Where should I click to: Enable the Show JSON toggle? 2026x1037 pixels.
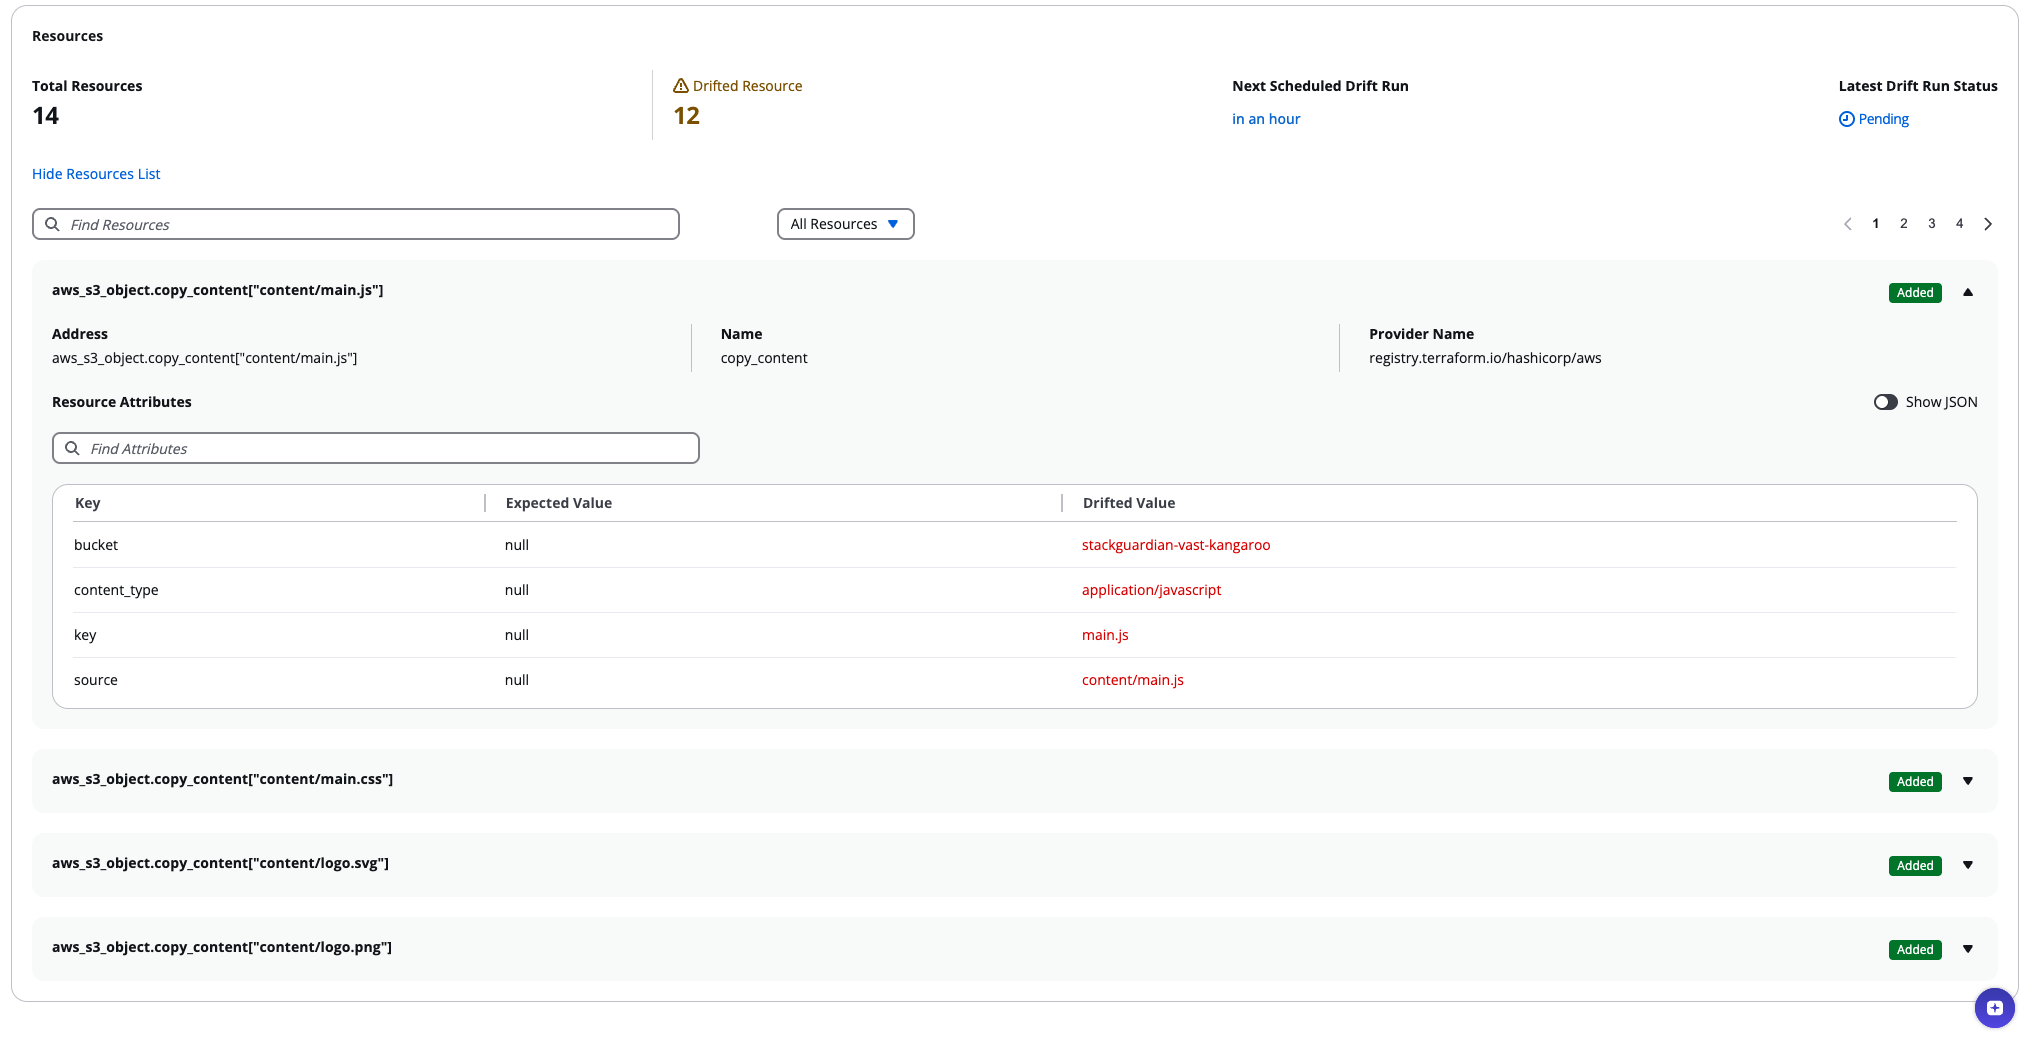coord(1885,402)
